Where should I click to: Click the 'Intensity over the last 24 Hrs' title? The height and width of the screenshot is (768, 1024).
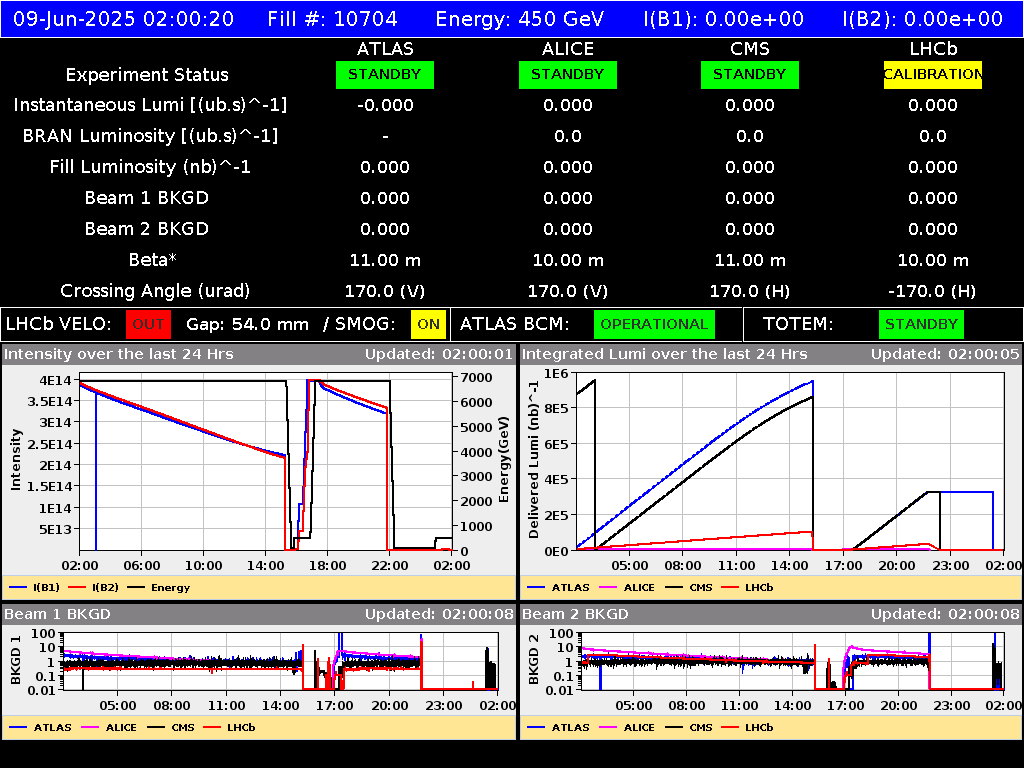point(118,355)
